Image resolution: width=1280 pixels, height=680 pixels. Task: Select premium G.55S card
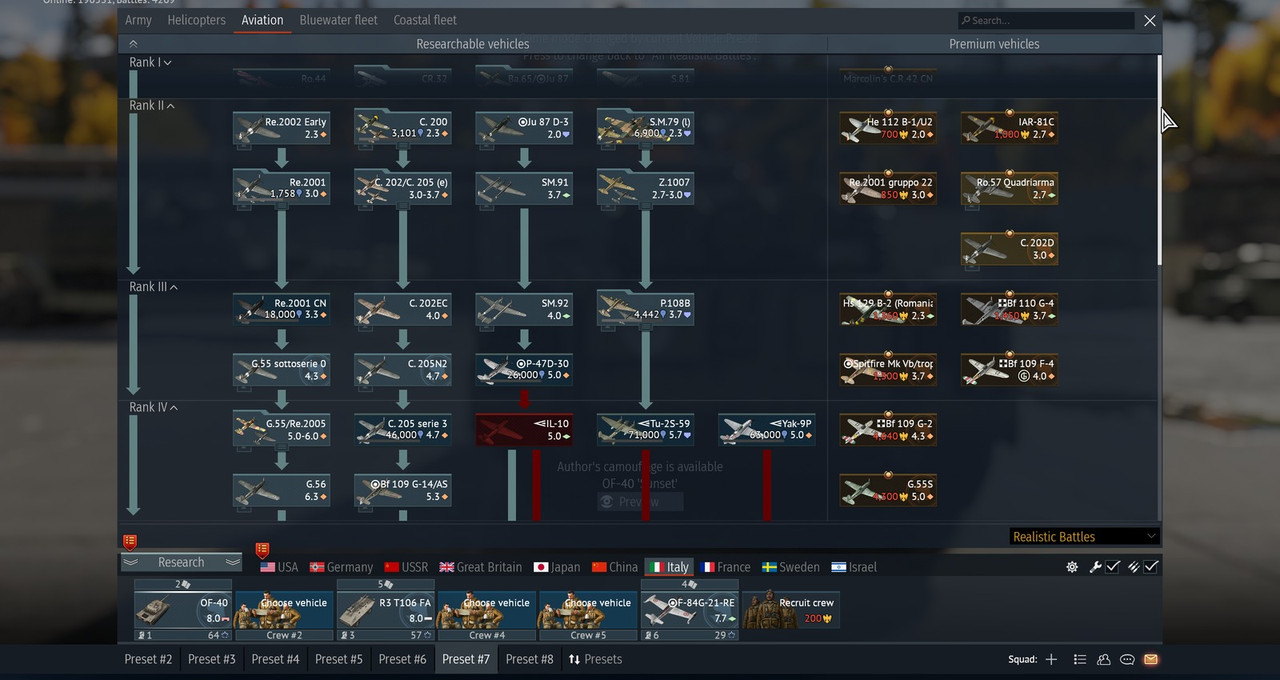coord(888,490)
